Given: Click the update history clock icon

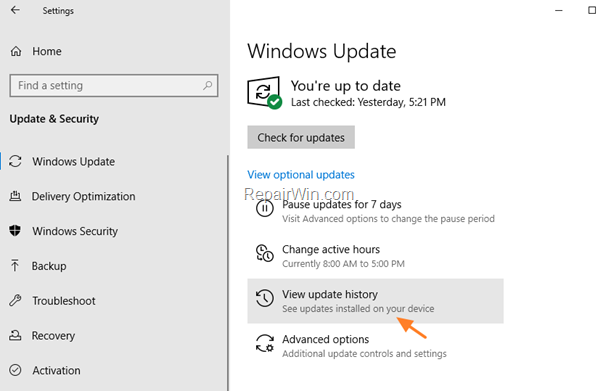Looking at the screenshot, I should [265, 298].
